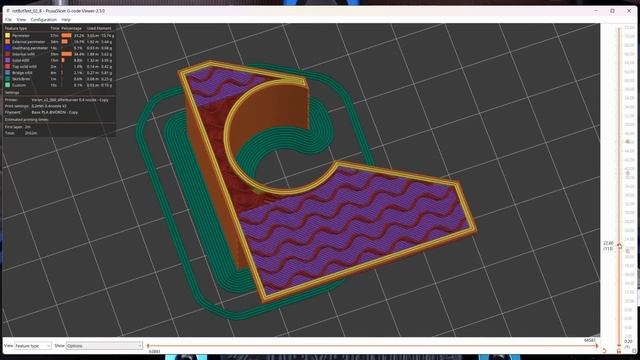This screenshot has height=360, width=640.
Task: Toggle Top solid infill feature visibility
Action: (x=59, y=66)
